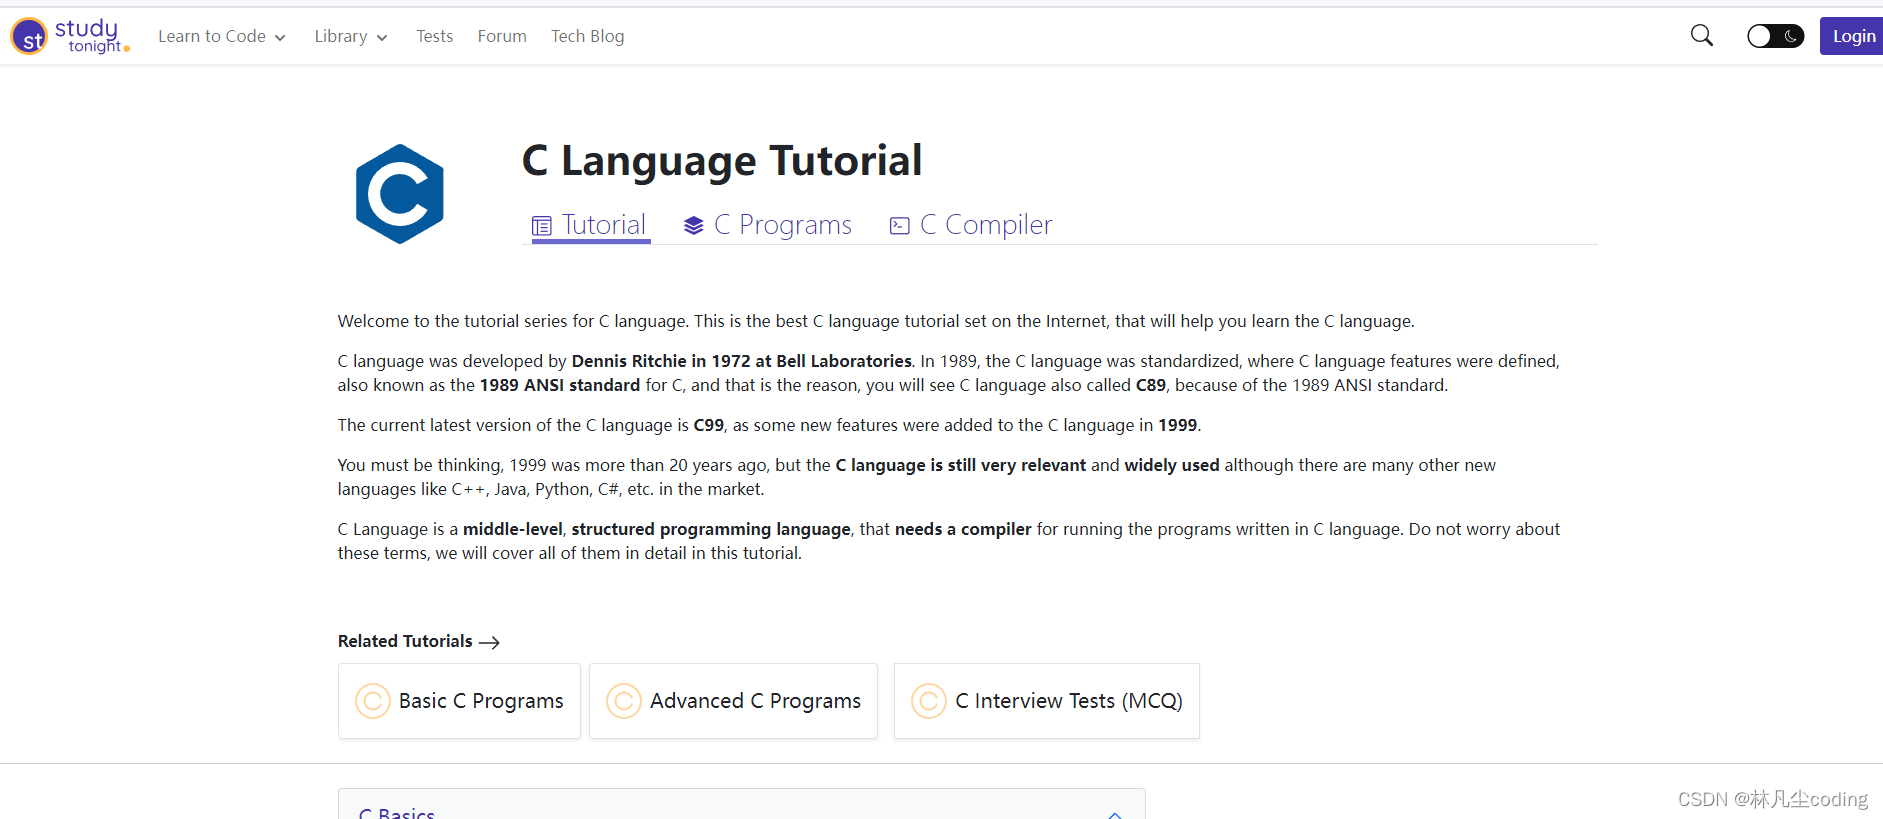Click the Tutorial tab list icon

(542, 226)
